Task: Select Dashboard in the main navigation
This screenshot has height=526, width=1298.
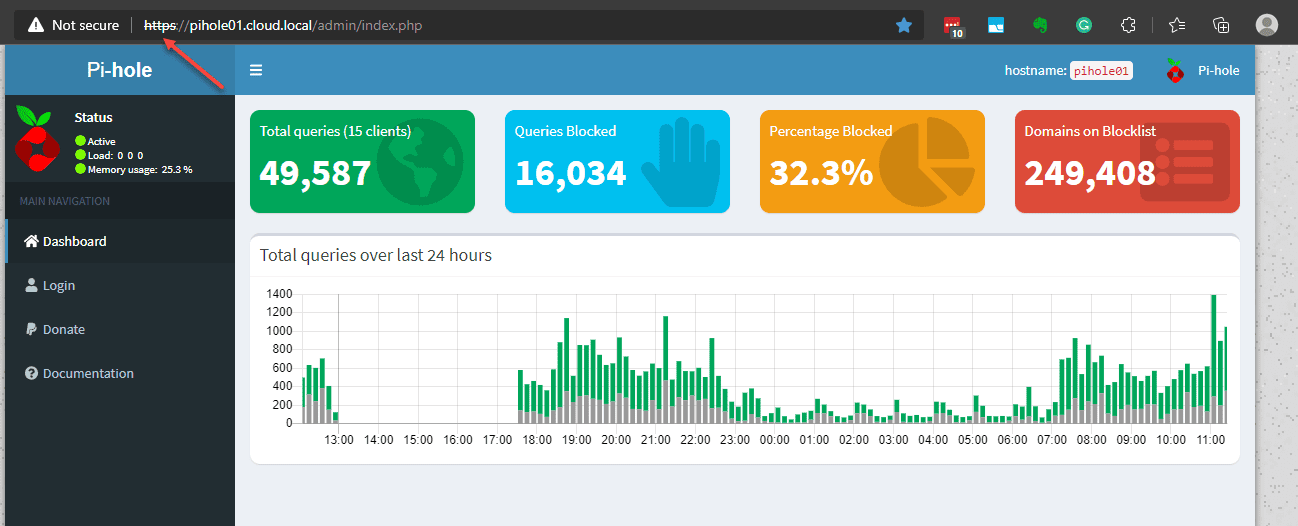Action: point(120,241)
